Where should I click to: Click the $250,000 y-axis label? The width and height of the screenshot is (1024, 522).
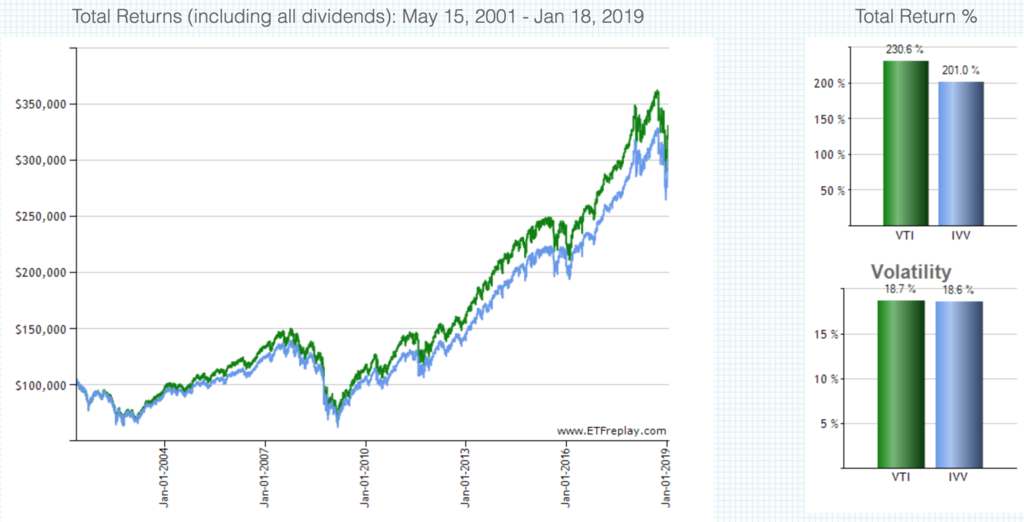coord(41,217)
